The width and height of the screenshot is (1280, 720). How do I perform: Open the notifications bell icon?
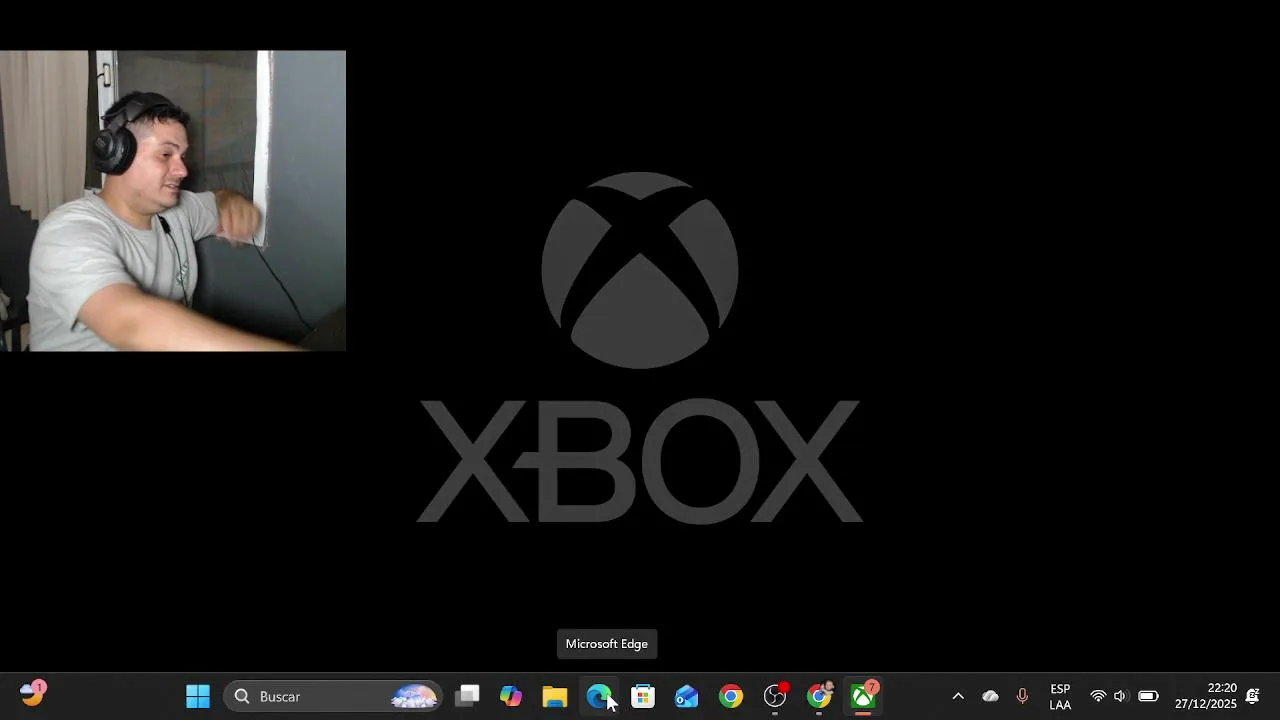1252,696
